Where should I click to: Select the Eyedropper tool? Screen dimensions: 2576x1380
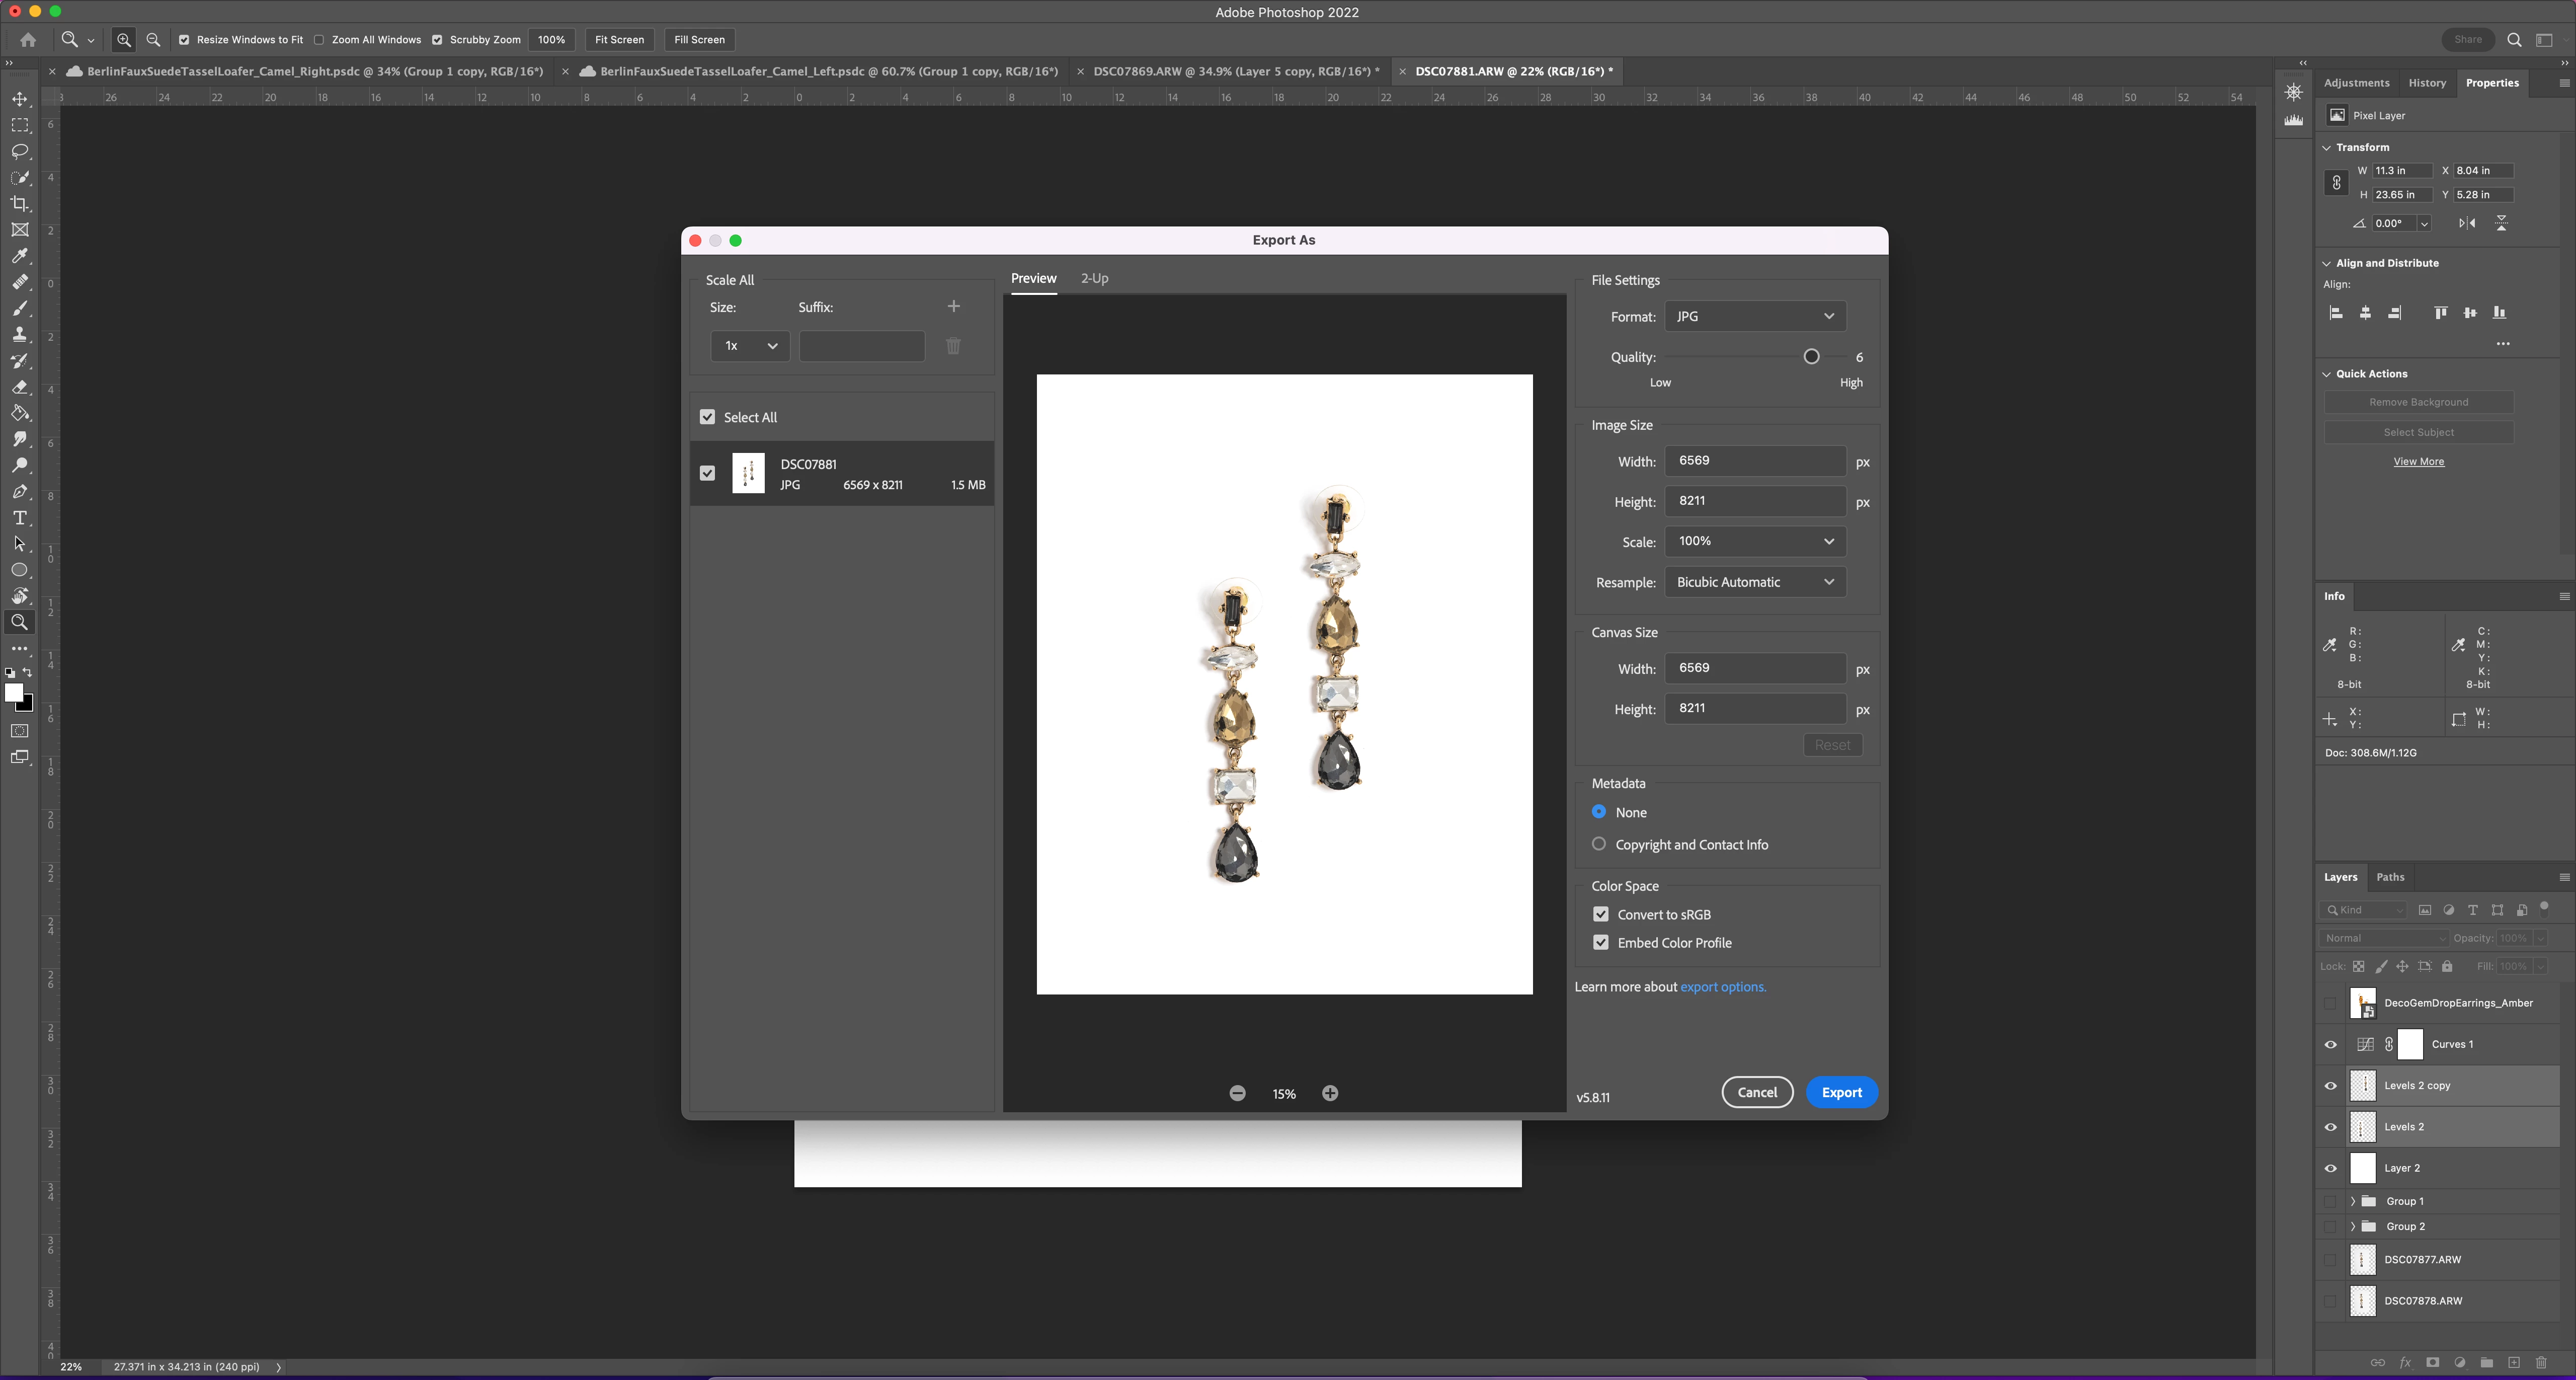point(20,256)
